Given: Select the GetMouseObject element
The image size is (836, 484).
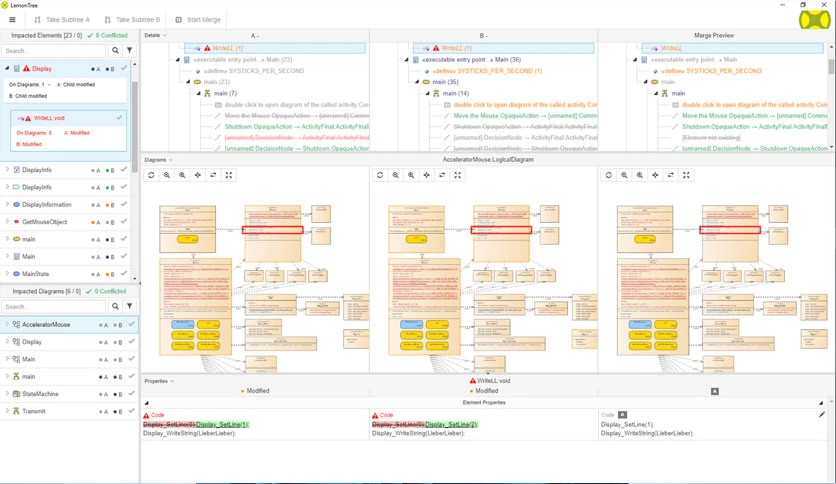Looking at the screenshot, I should pyautogui.click(x=44, y=222).
